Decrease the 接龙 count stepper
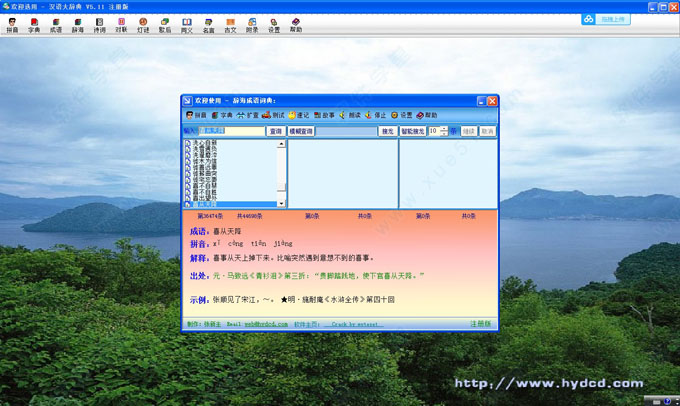The image size is (680, 406). point(444,134)
